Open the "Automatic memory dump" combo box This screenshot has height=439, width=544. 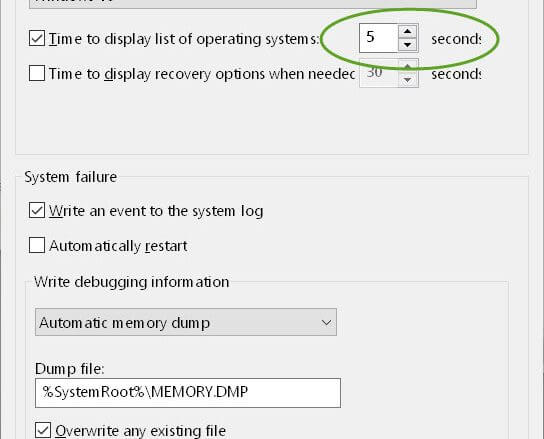coord(186,322)
